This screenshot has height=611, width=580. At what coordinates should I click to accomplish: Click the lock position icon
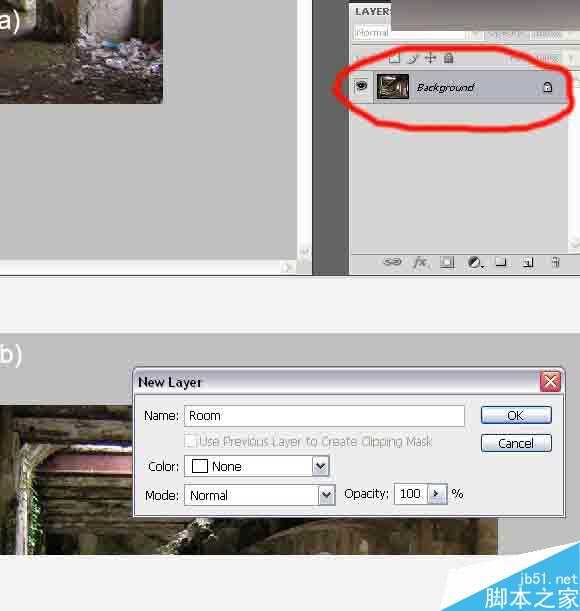coord(430,58)
